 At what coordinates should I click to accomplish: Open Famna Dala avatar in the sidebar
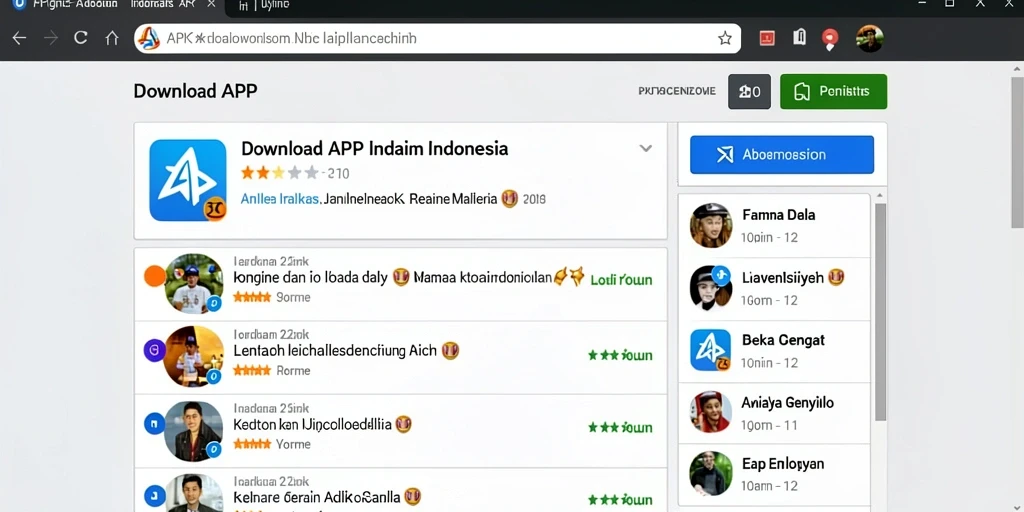711,225
